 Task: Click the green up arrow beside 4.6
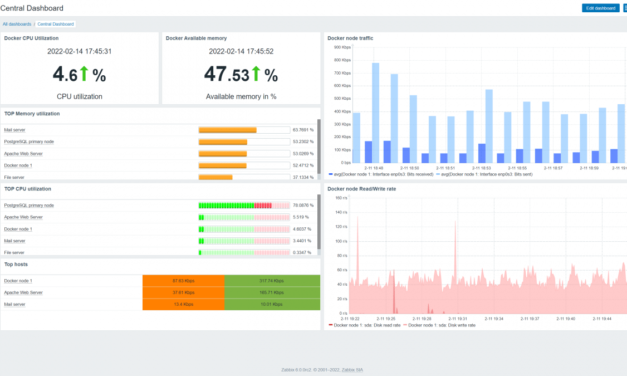click(x=84, y=74)
